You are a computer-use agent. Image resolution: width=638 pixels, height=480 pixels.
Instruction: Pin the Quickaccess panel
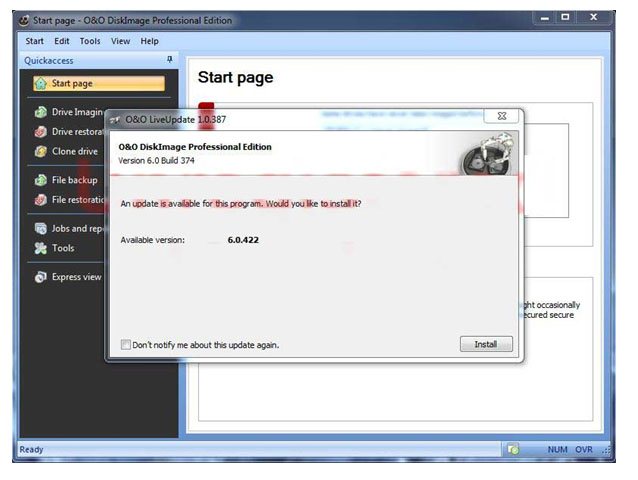click(x=170, y=60)
